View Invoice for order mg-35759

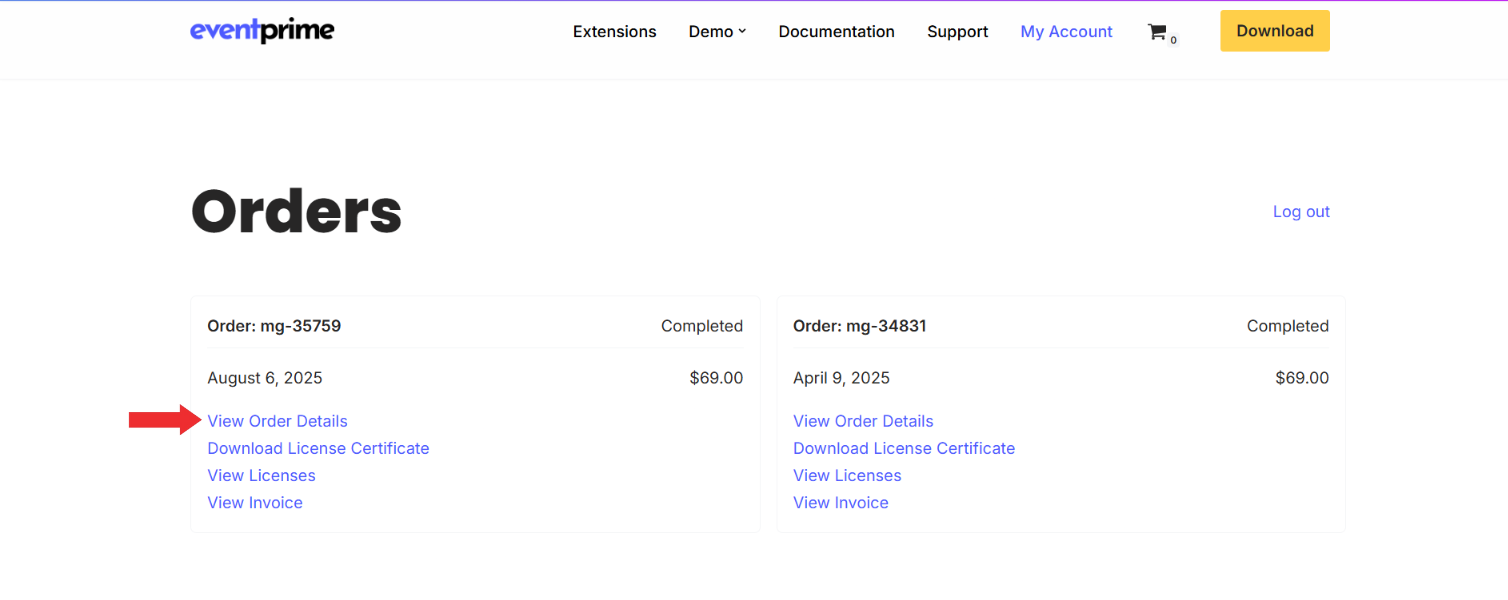255,502
